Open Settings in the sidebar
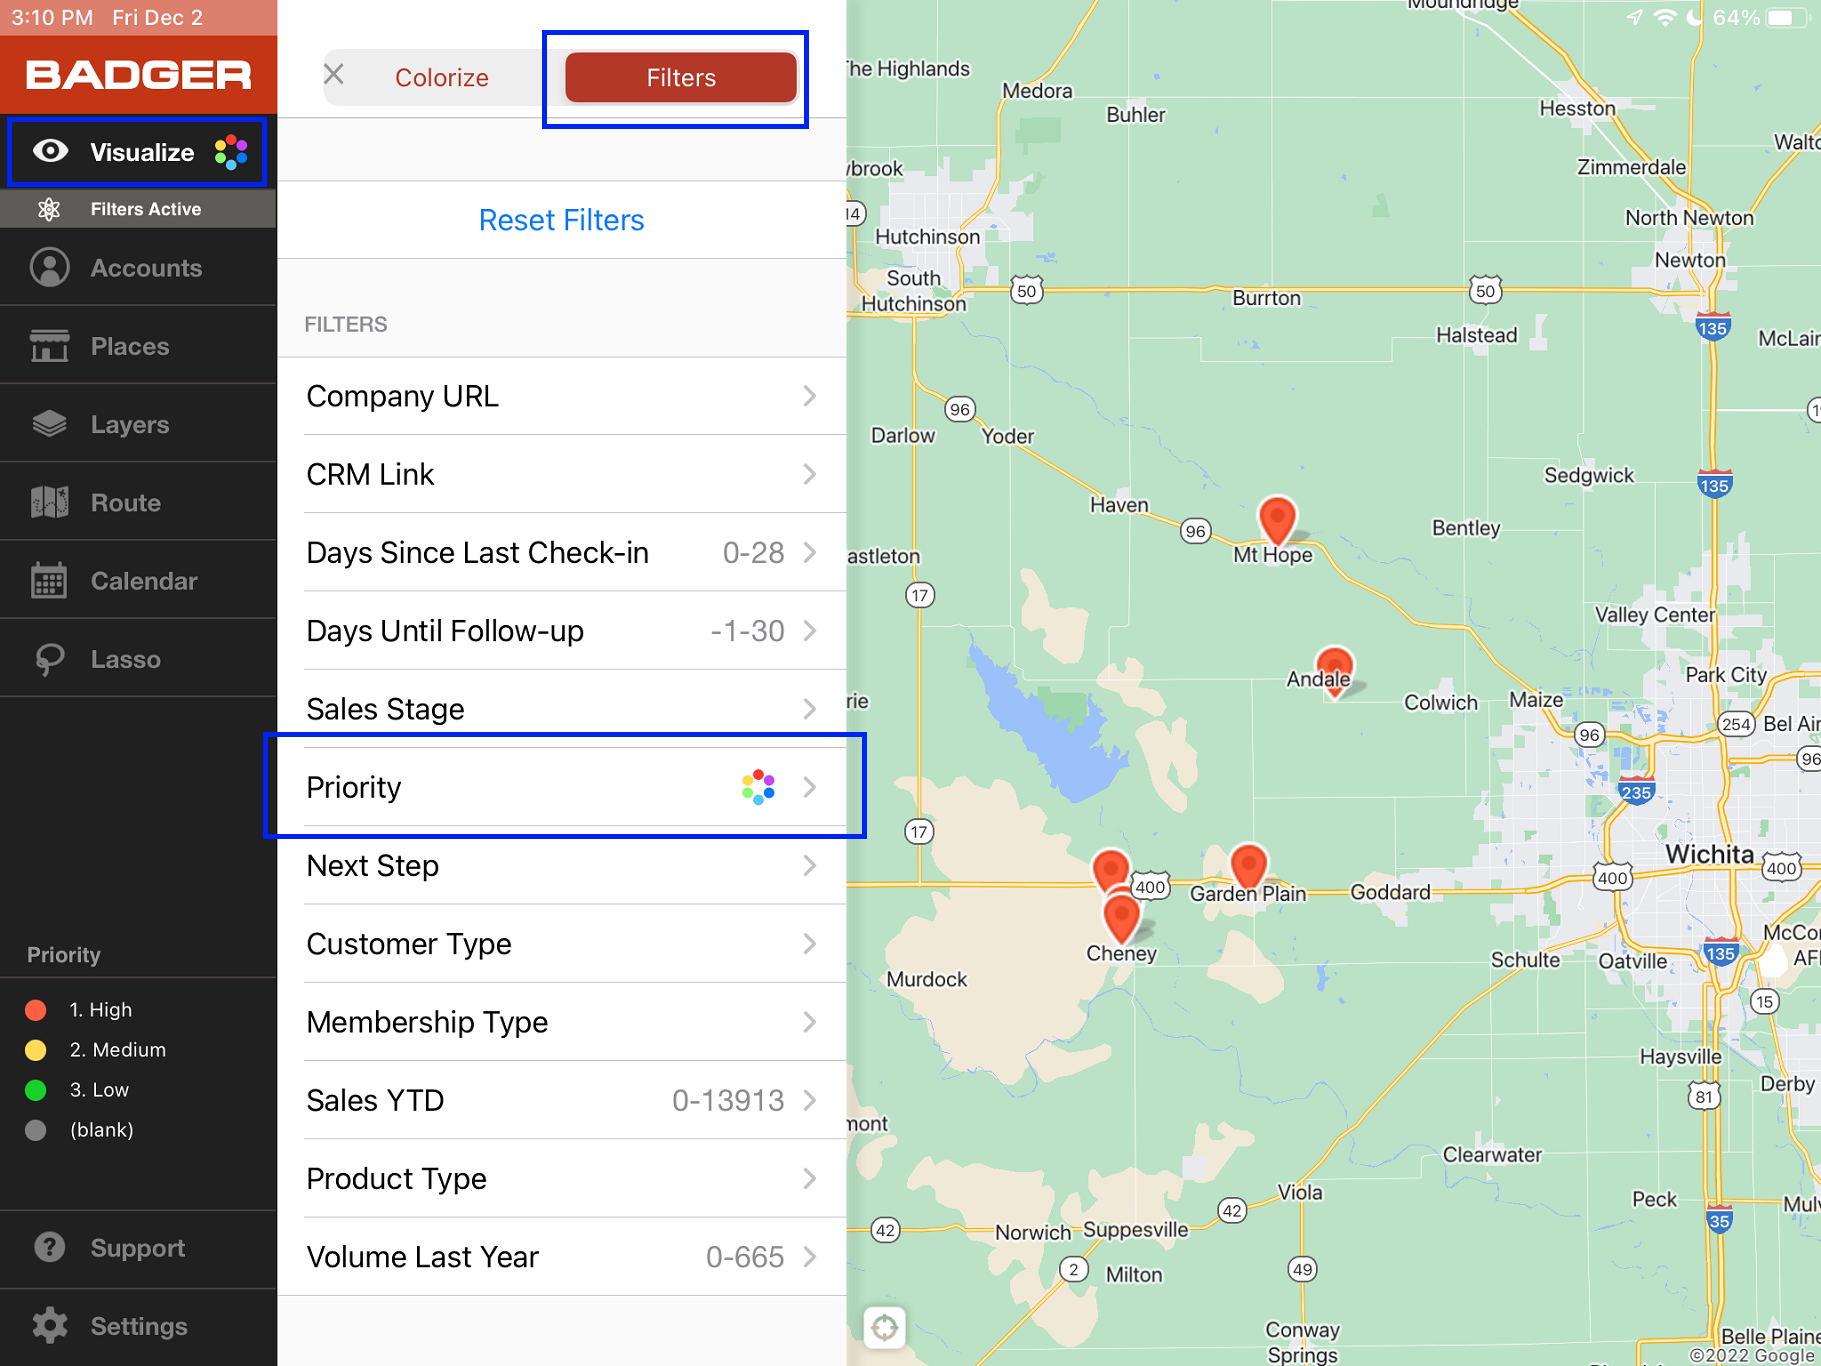This screenshot has width=1821, height=1366. (139, 1325)
